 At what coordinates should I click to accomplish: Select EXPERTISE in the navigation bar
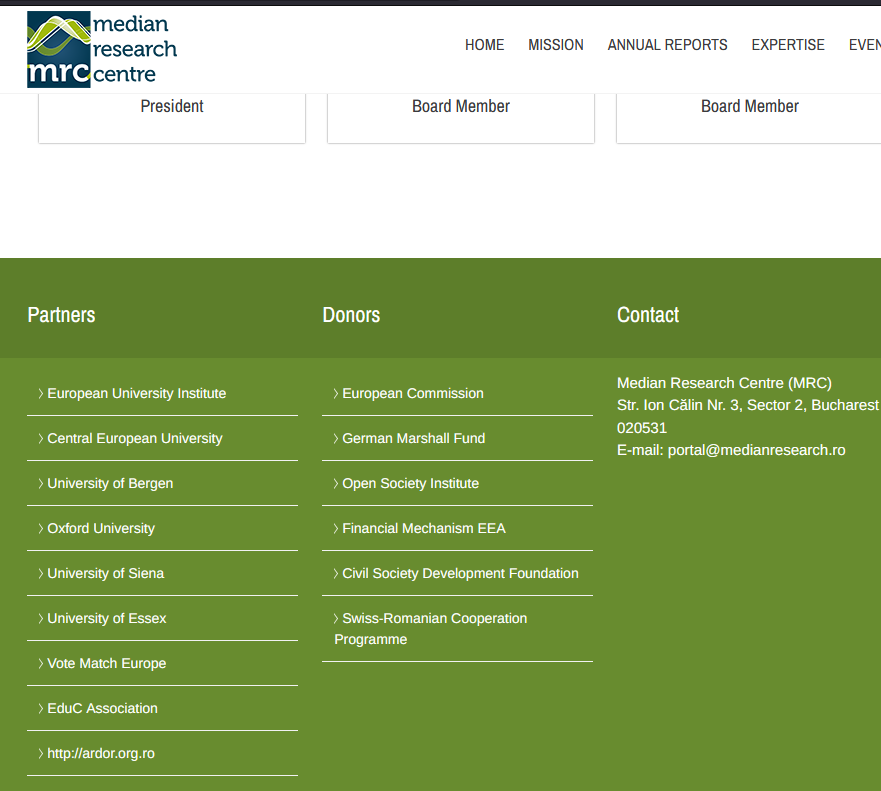pos(788,45)
